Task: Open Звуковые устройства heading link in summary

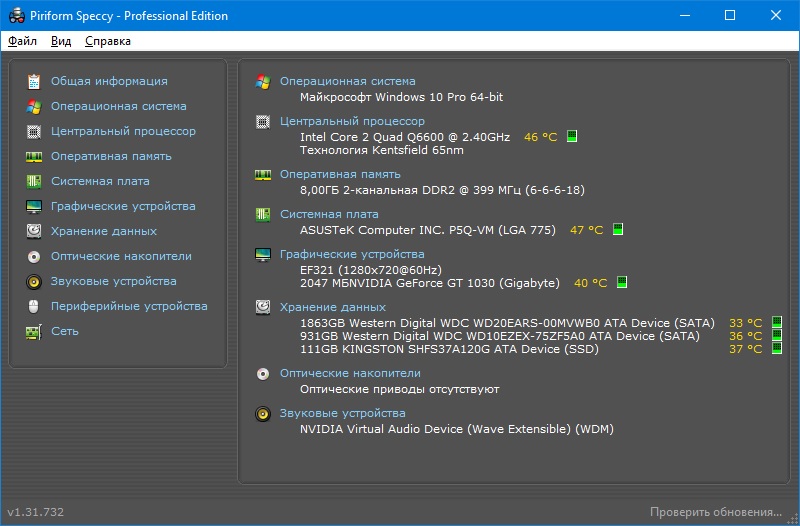Action: point(342,413)
